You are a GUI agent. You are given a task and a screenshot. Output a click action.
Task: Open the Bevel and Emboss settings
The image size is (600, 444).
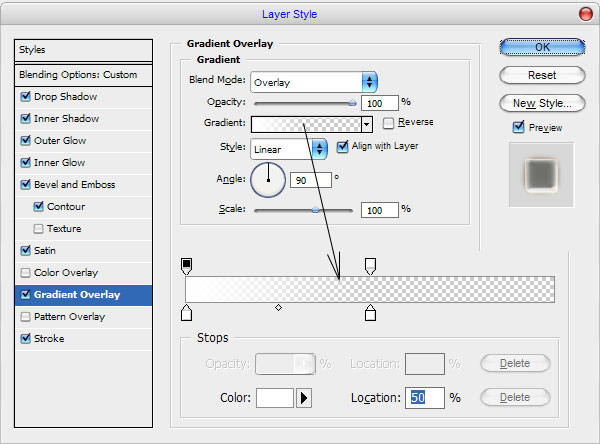pos(75,185)
